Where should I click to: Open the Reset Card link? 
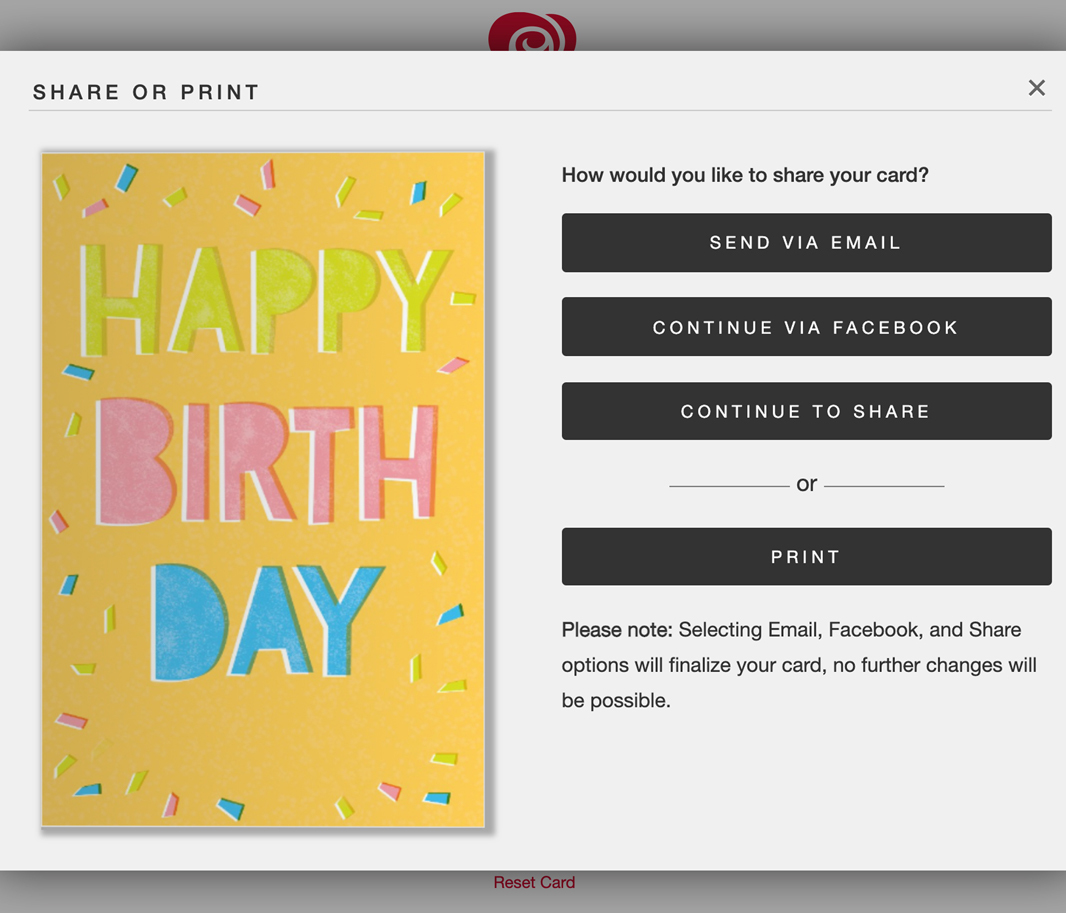pos(533,882)
